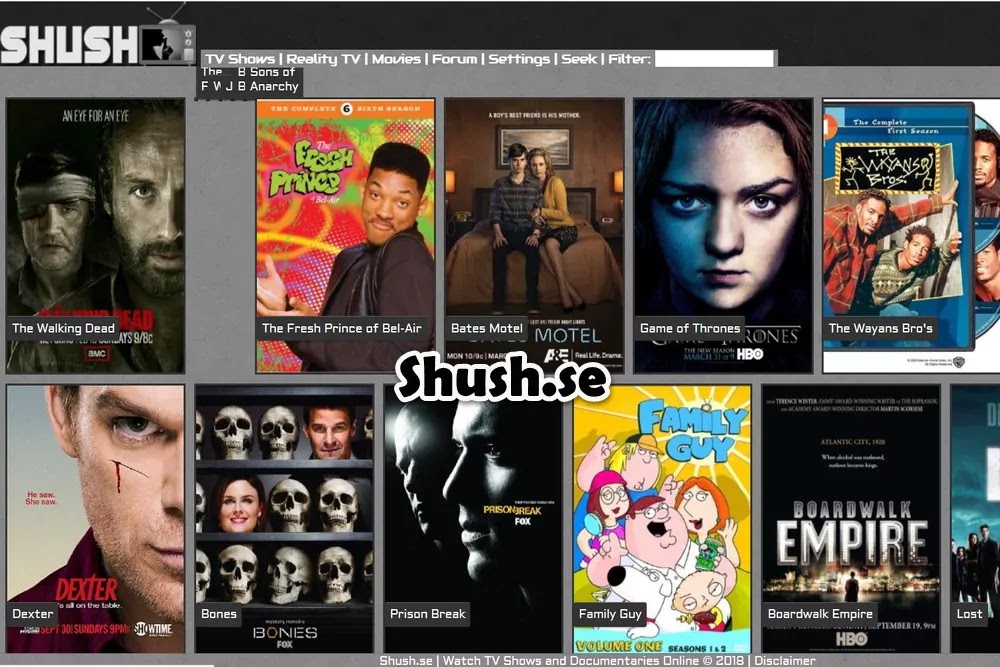1000x667 pixels.
Task: Open The Walking Dead poster
Action: [x=96, y=235]
